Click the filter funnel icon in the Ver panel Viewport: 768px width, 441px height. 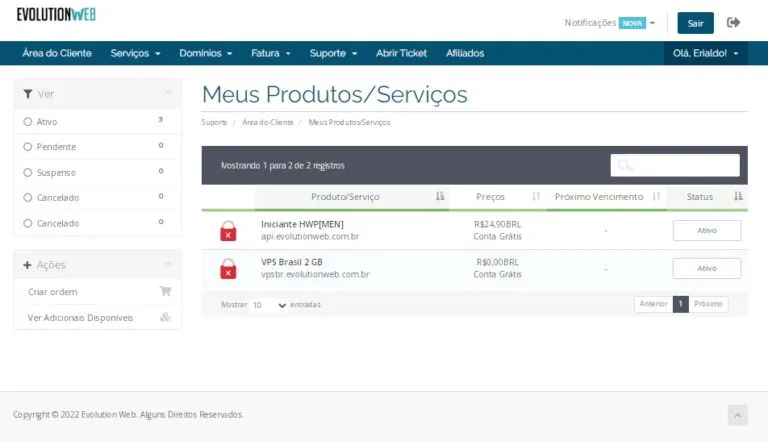tap(28, 94)
